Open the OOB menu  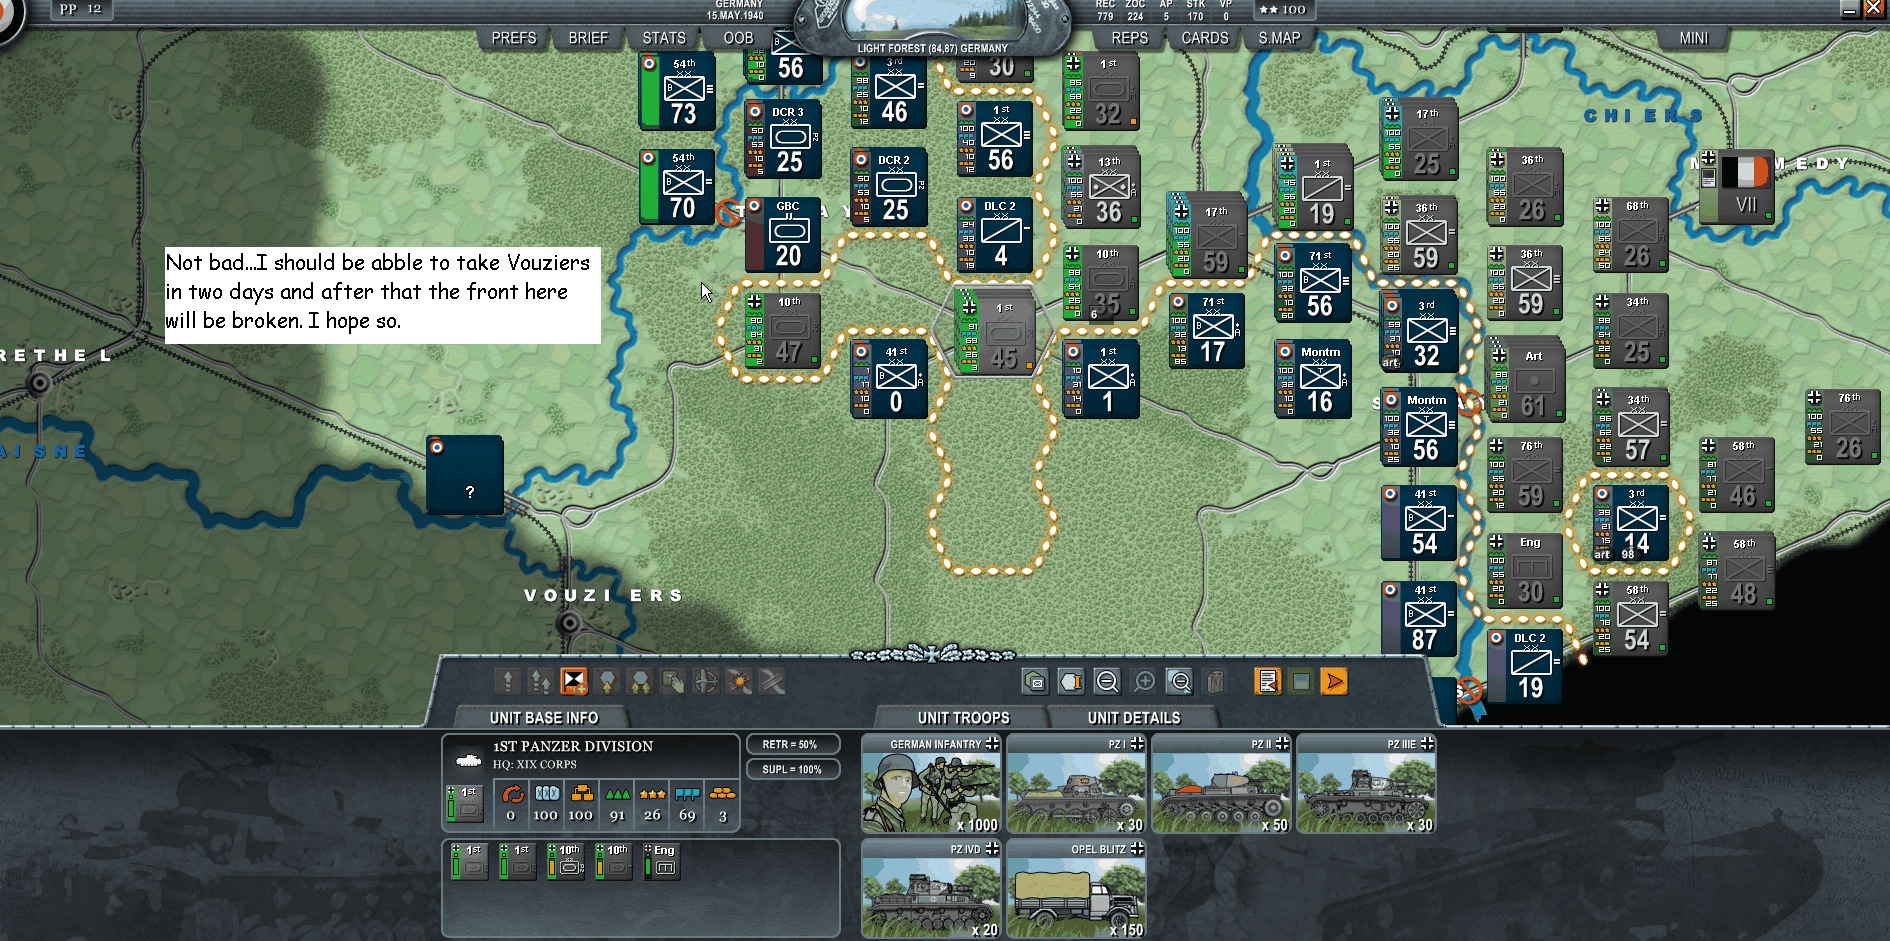coord(738,38)
